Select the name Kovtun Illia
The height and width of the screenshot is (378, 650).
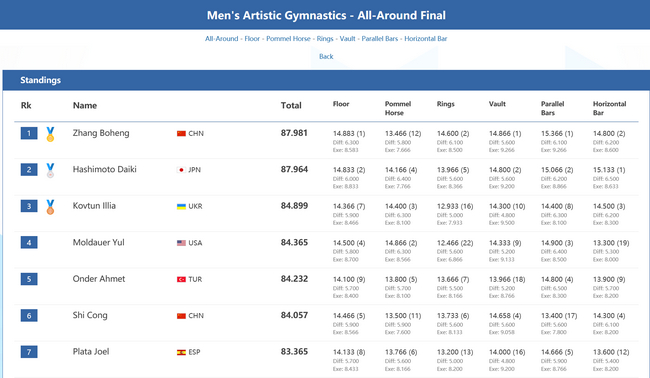point(94,206)
